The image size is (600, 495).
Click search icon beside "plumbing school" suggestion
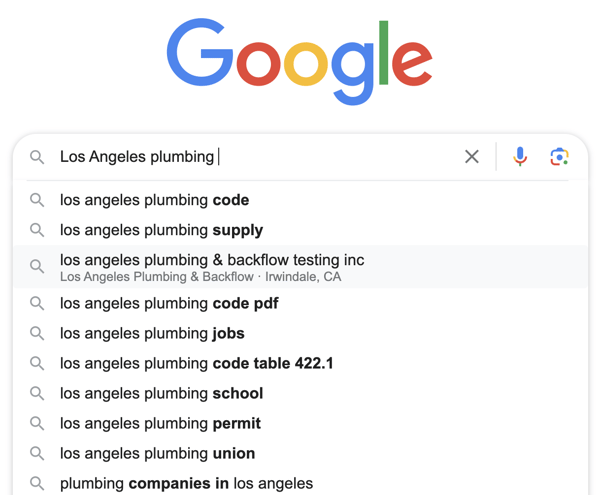[x=37, y=393]
